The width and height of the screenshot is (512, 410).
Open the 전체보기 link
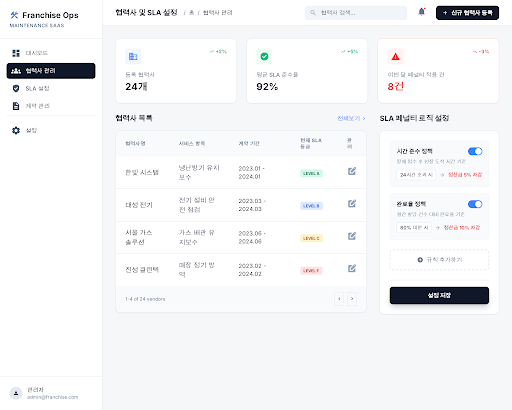[351, 118]
